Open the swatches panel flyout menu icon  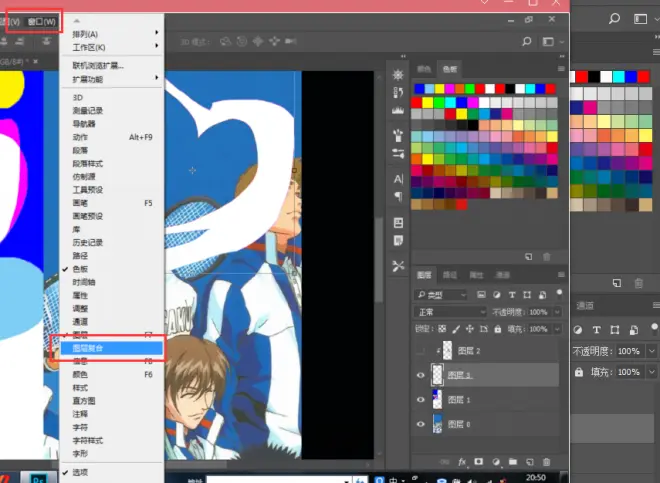[561, 69]
